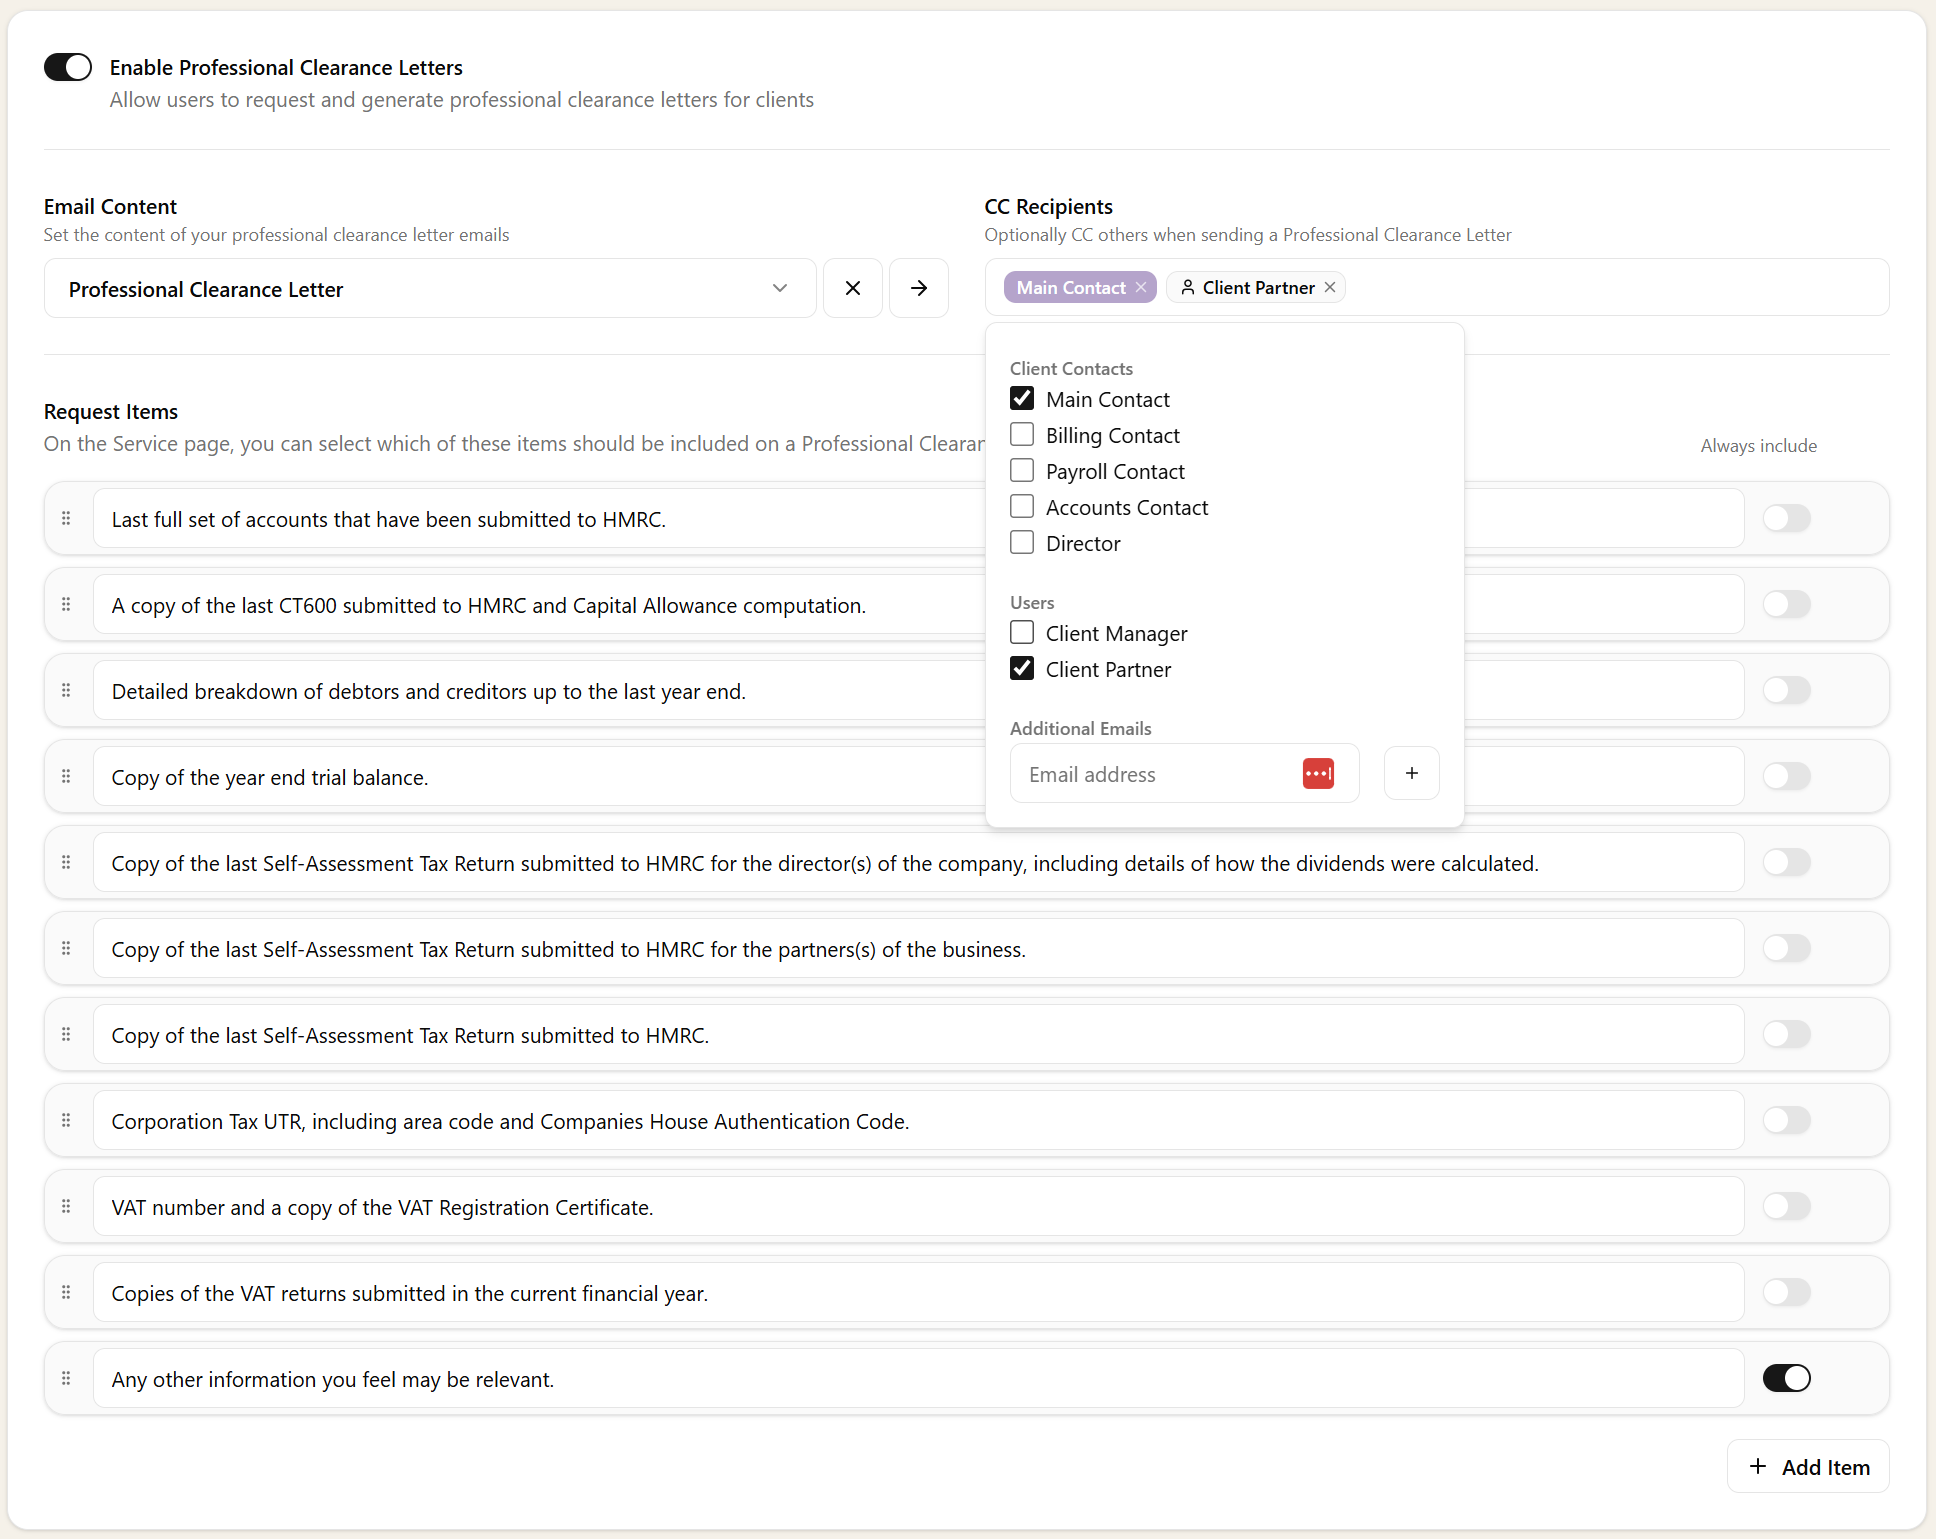Viewport: 1936px width, 1539px height.
Task: Click the person icon on the Client Partner chip
Action: pos(1188,287)
